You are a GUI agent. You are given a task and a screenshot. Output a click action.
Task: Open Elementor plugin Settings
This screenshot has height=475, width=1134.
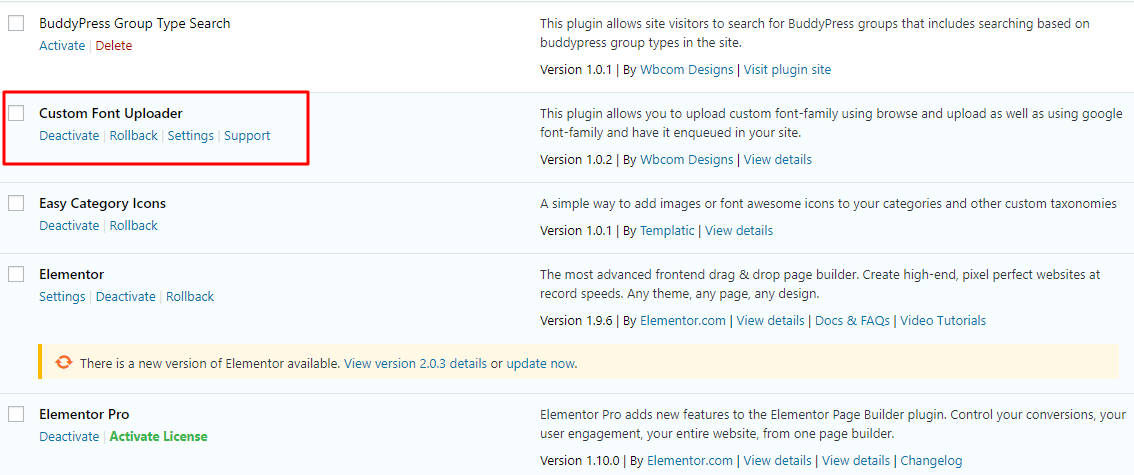pyautogui.click(x=61, y=296)
